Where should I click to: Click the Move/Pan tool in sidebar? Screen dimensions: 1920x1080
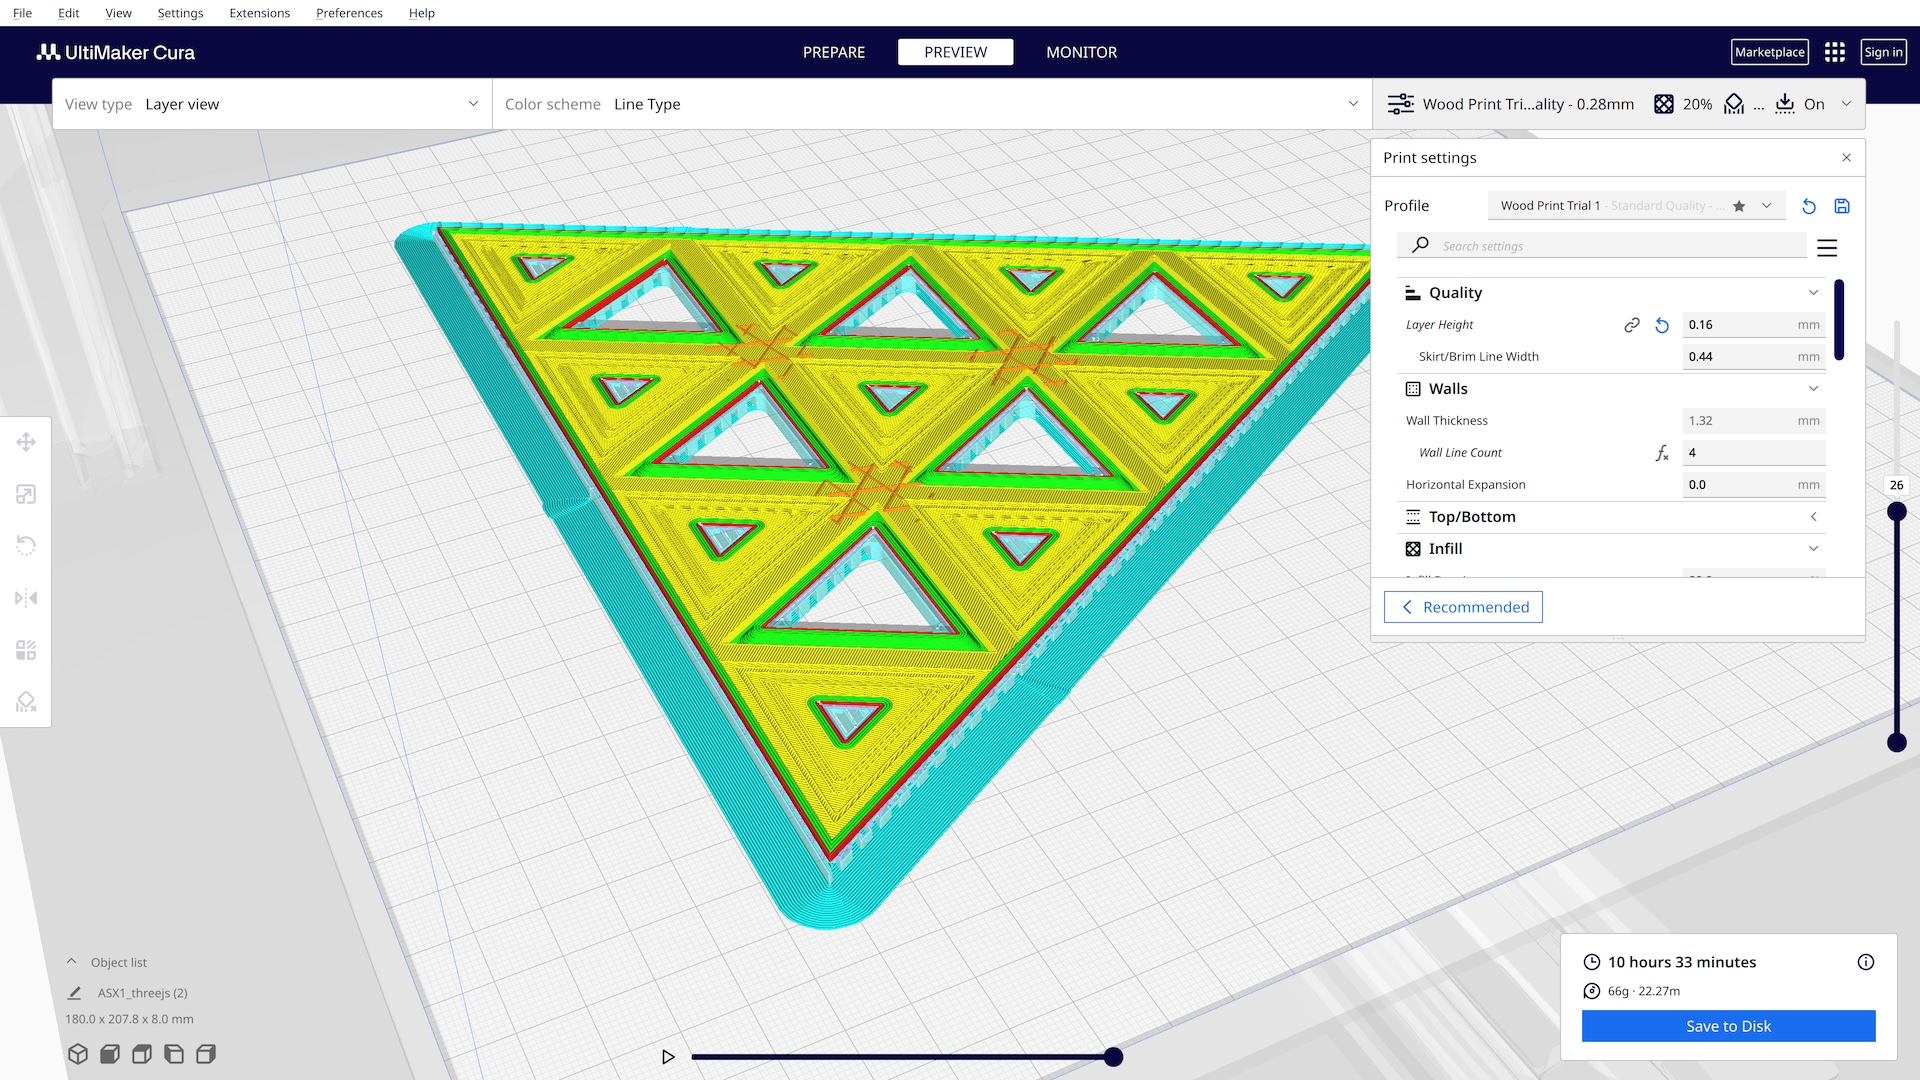click(26, 442)
